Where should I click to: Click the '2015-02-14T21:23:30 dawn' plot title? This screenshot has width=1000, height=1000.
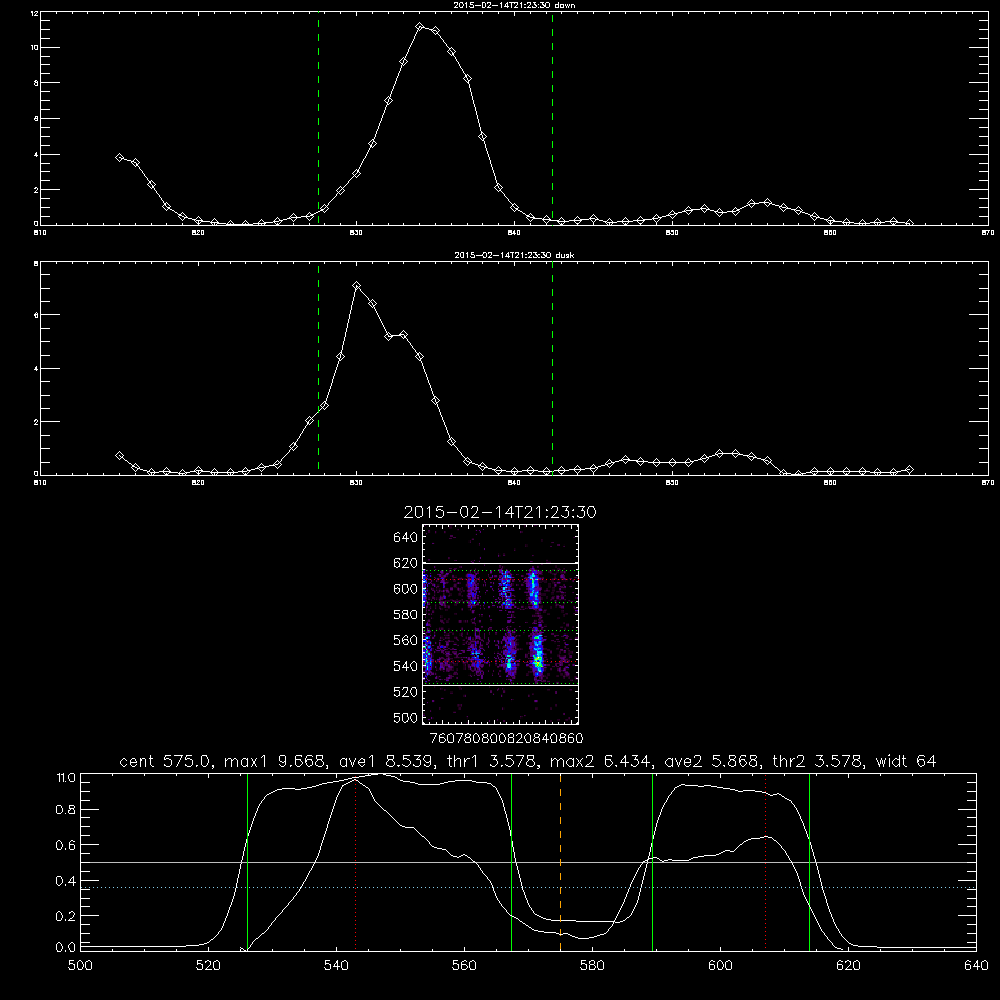[514, 4]
